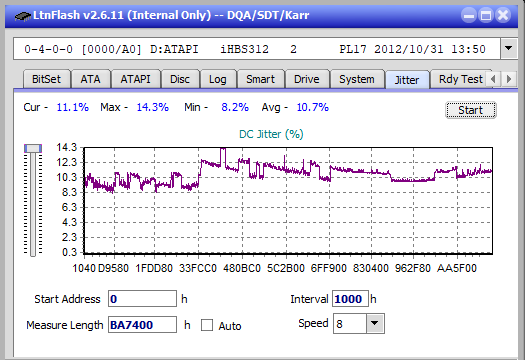The width and height of the screenshot is (525, 360).
Task: Open the Smart tab
Action: (260, 79)
